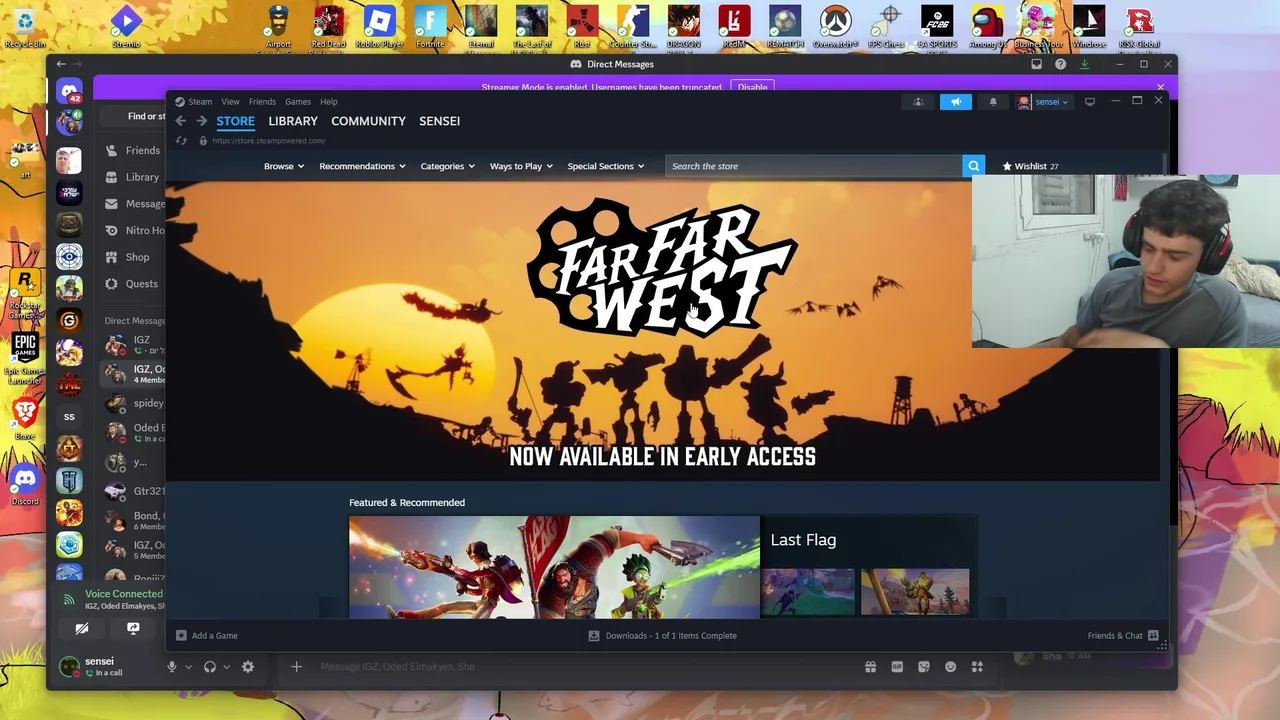This screenshot has height=720, width=1280.
Task: Open the Friends menu in Steam
Action: click(x=262, y=102)
